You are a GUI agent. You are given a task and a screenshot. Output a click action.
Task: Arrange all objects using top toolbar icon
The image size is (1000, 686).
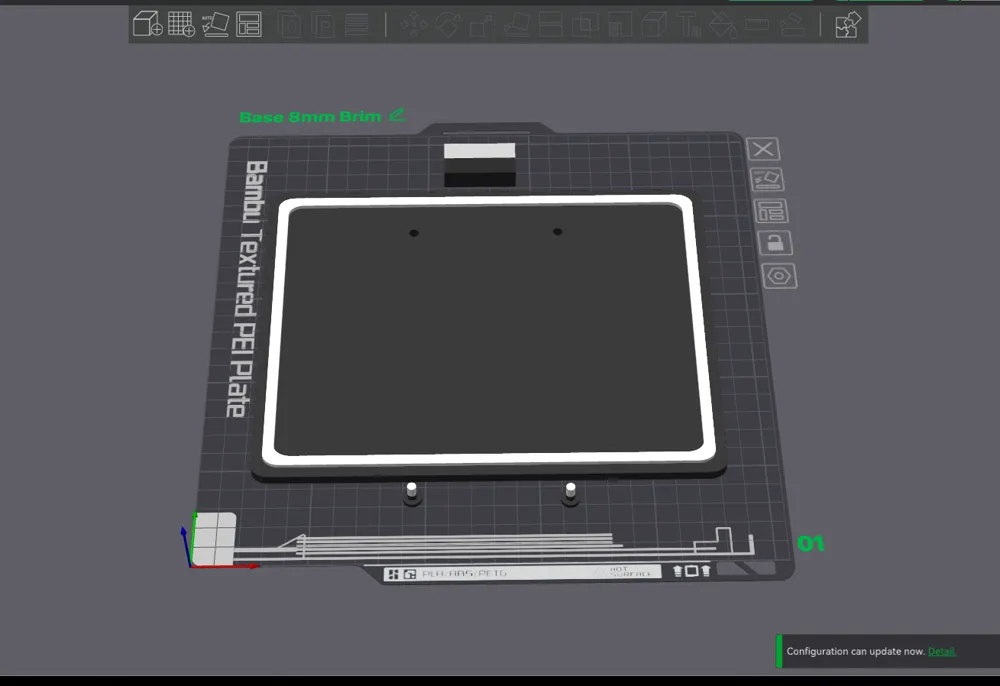[249, 24]
